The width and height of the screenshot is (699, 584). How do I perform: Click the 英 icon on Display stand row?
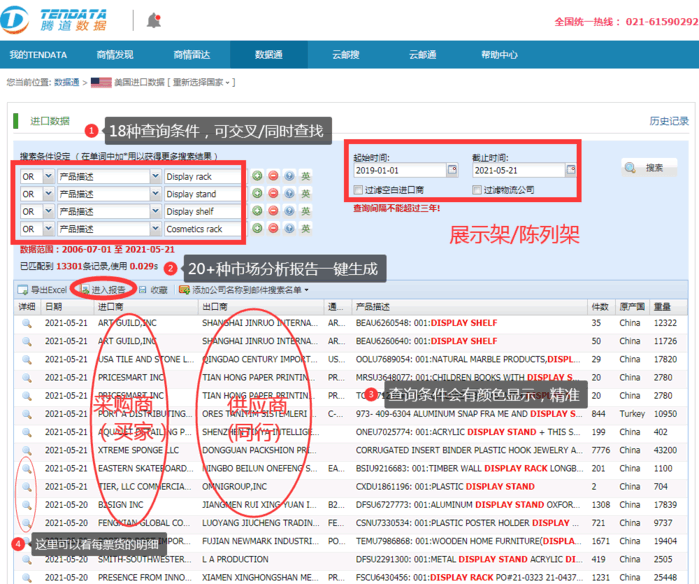[x=305, y=193]
